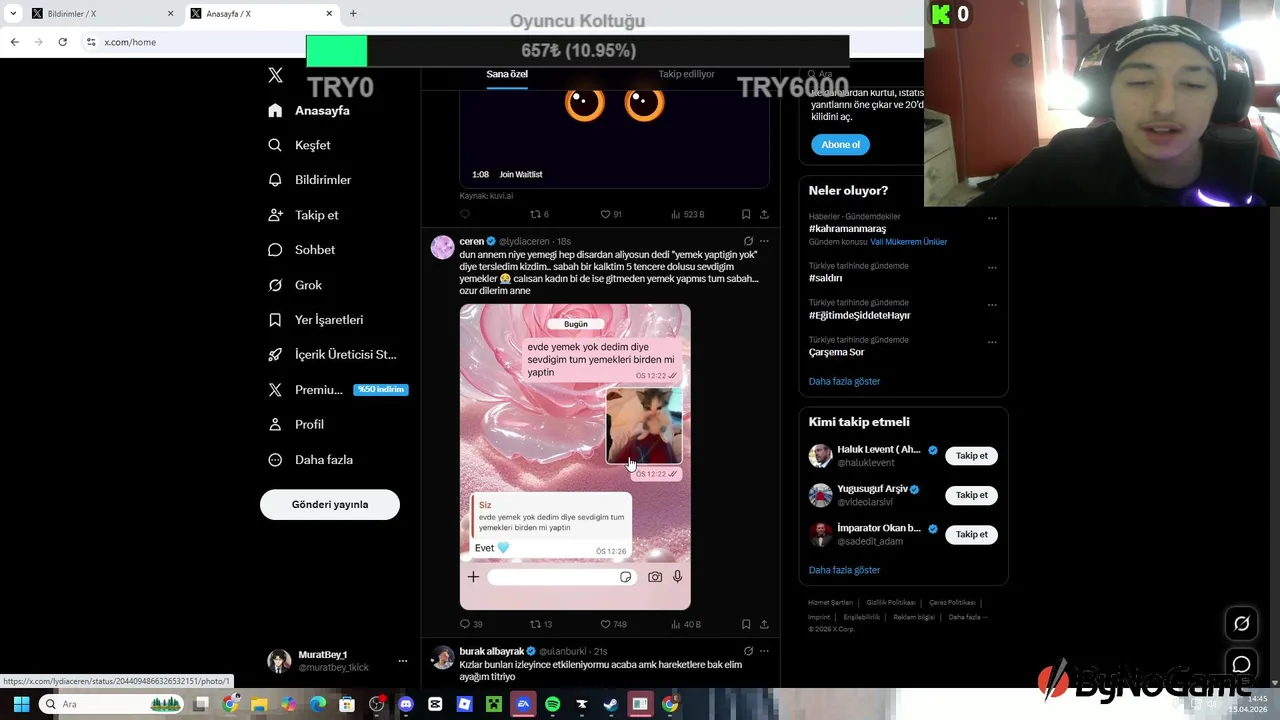
Task: Open Premium in the sidebar
Action: [x=337, y=390]
